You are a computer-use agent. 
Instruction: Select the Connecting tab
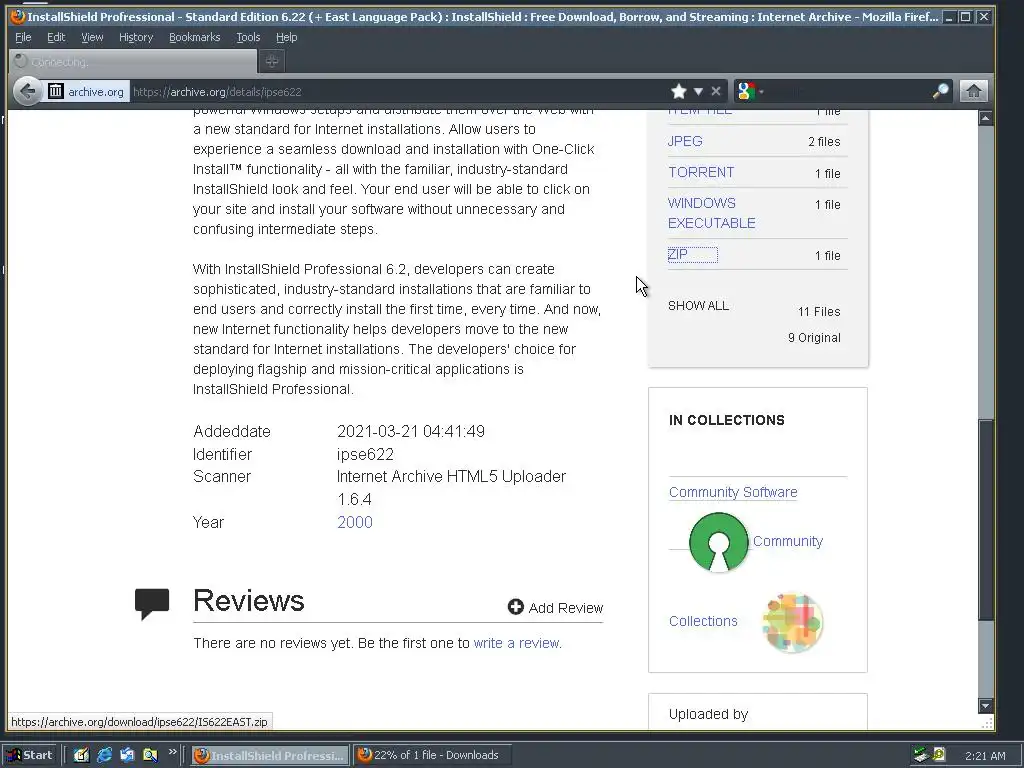133,61
